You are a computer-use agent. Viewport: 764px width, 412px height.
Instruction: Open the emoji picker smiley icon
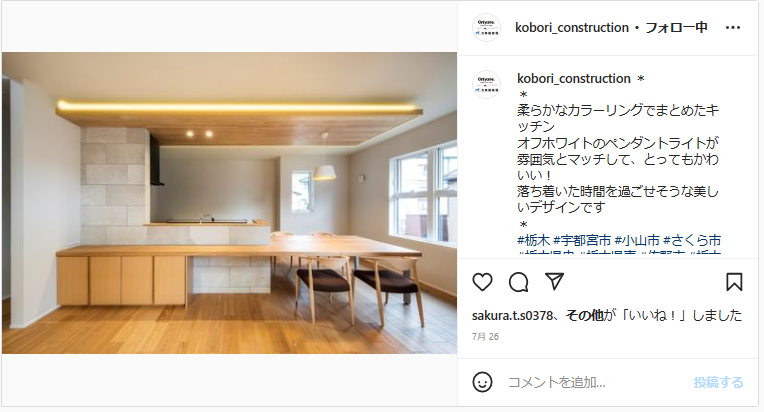pos(482,382)
